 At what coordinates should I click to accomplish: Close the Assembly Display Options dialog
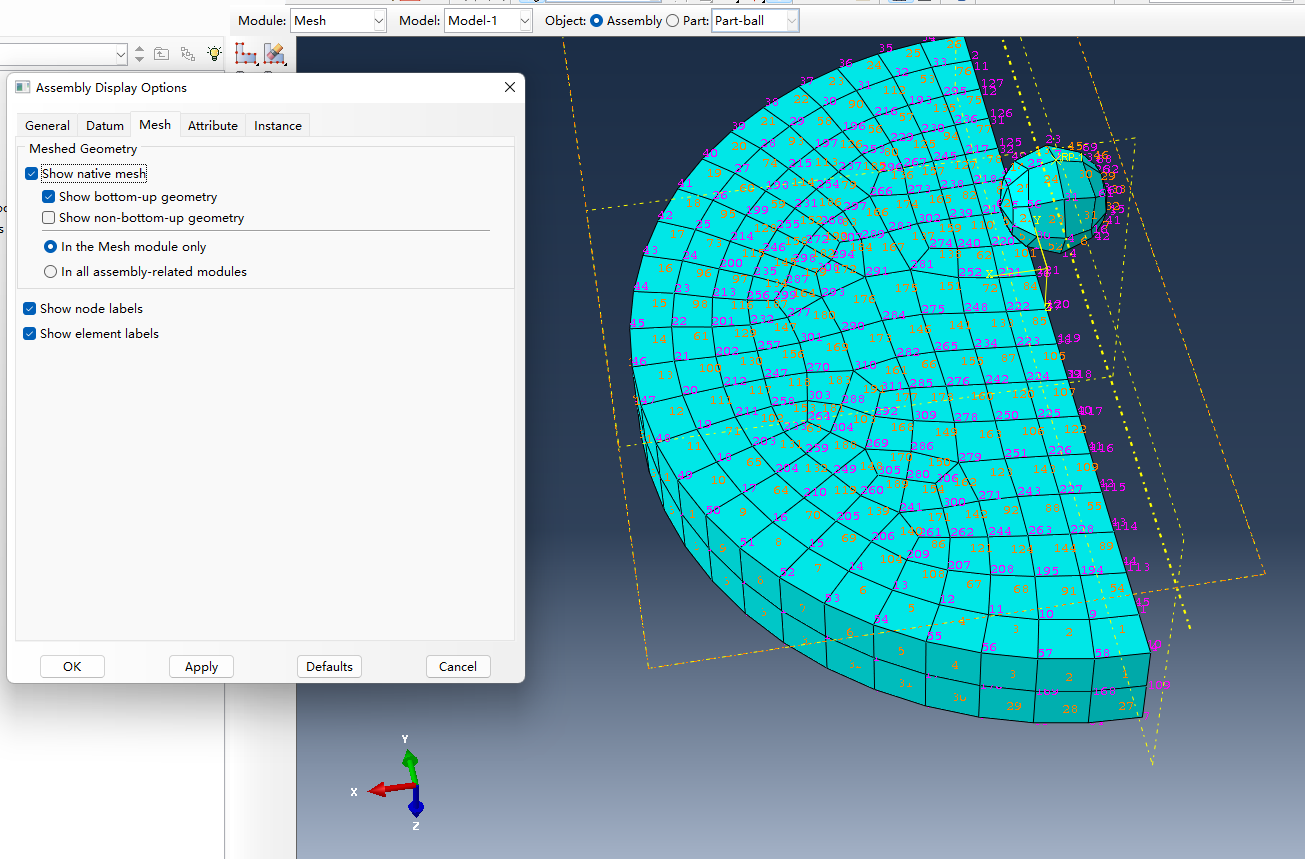(510, 88)
